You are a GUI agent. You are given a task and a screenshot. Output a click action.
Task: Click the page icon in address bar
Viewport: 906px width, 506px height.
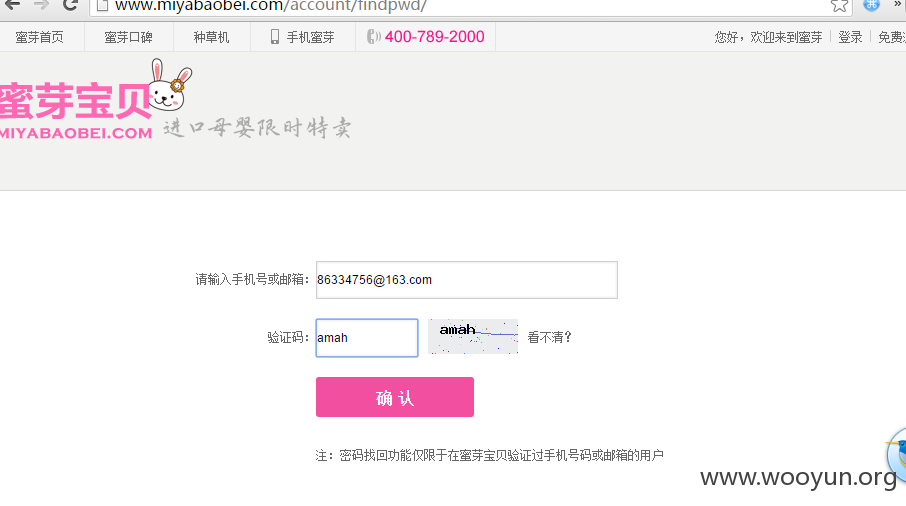click(102, 6)
